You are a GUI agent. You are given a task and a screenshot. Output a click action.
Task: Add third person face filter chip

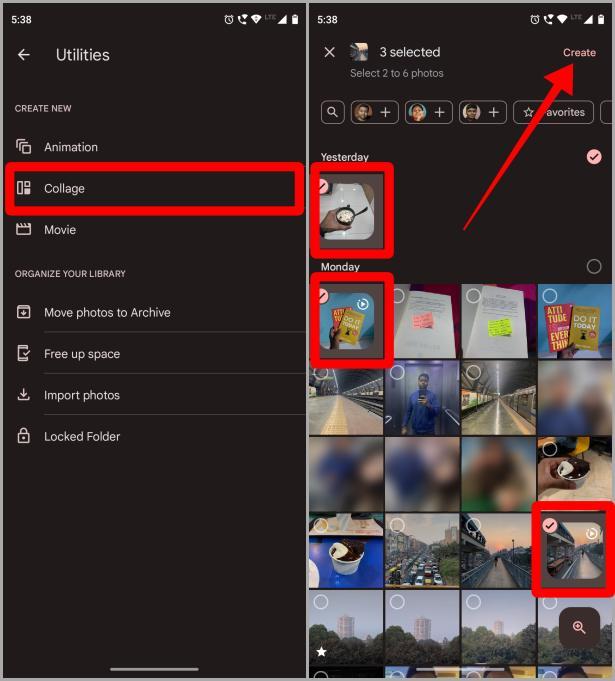pyautogui.click(x=483, y=112)
